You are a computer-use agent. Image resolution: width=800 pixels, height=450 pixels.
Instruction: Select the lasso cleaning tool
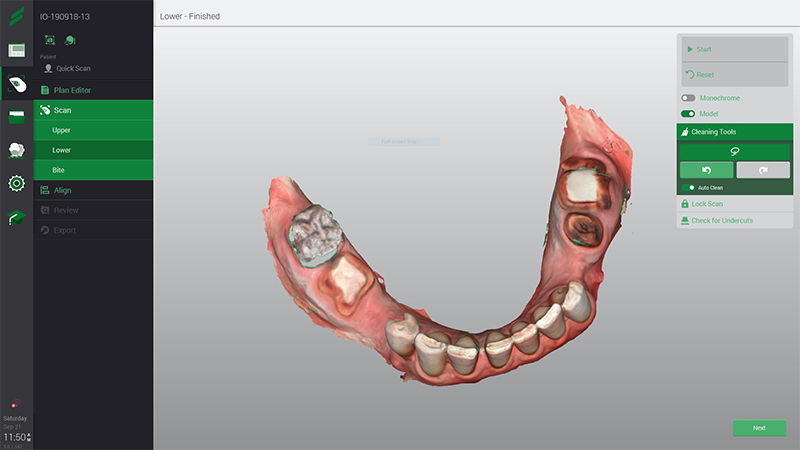point(734,150)
